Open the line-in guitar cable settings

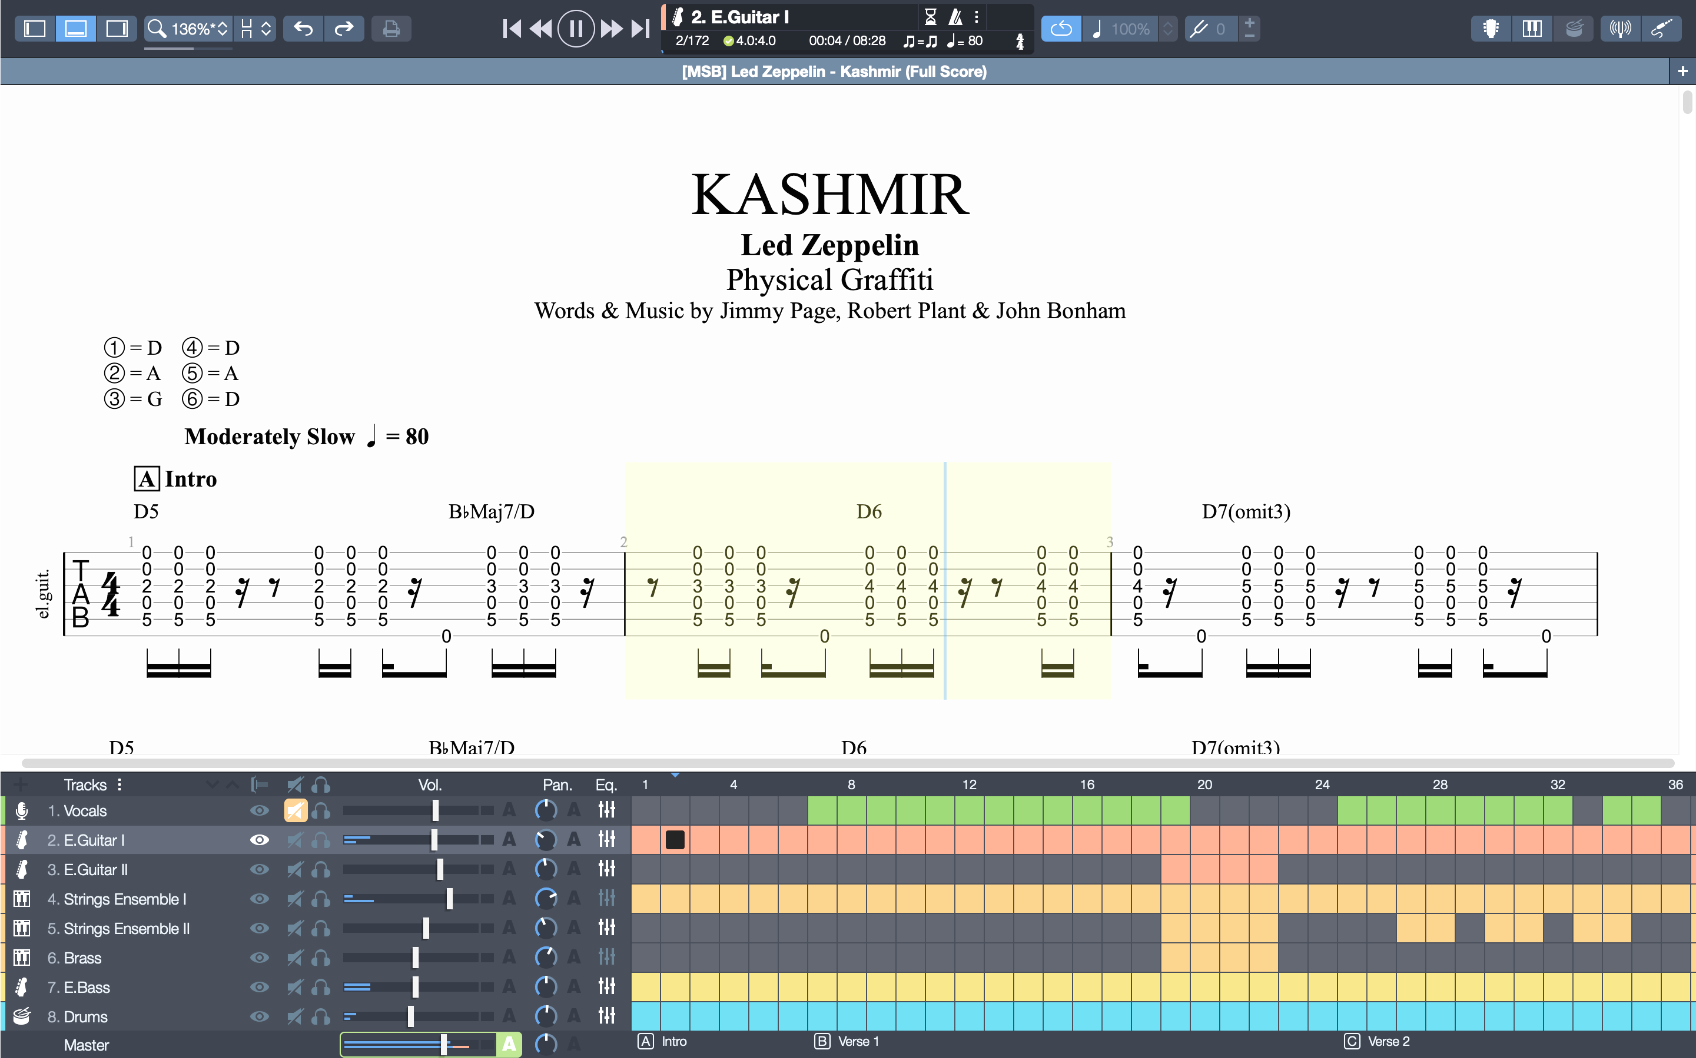coord(1661,29)
